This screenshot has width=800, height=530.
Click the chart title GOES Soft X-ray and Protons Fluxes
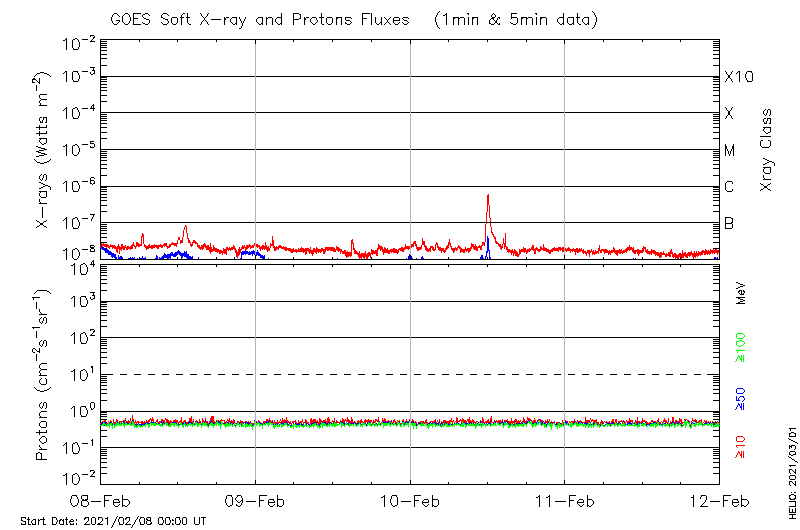coord(352,19)
